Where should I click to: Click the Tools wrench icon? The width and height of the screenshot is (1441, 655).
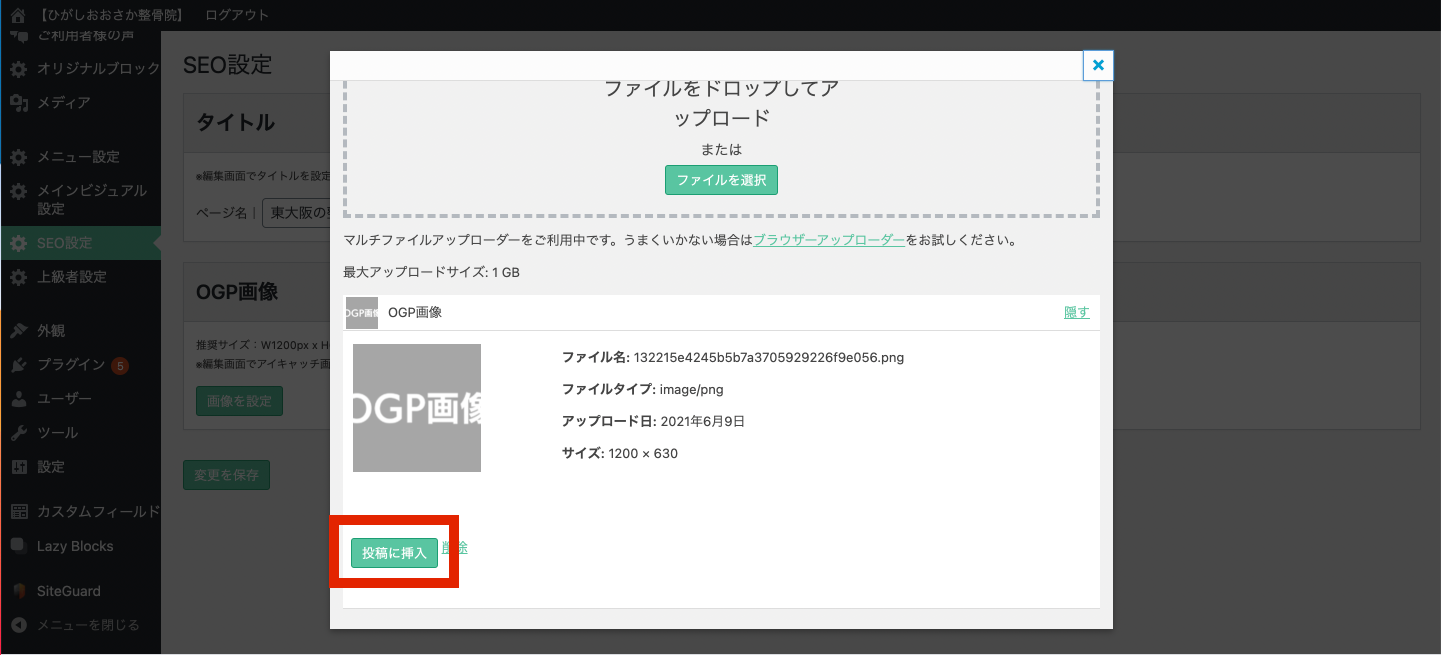click(18, 433)
